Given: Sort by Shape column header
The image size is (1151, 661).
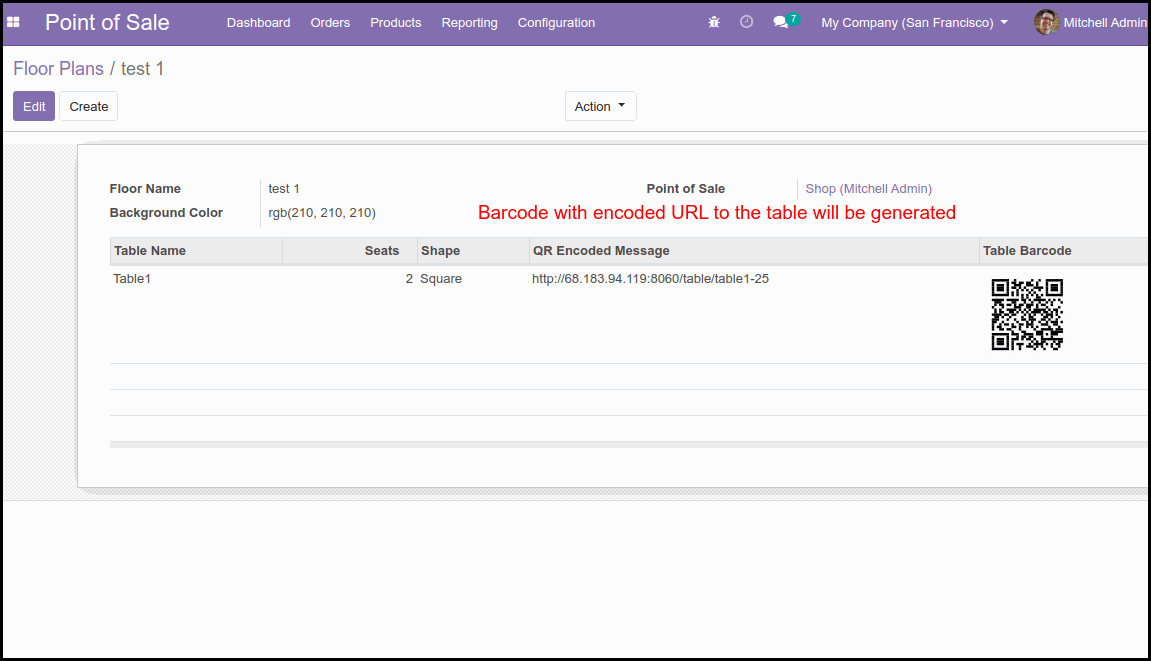Looking at the screenshot, I should (x=473, y=250).
